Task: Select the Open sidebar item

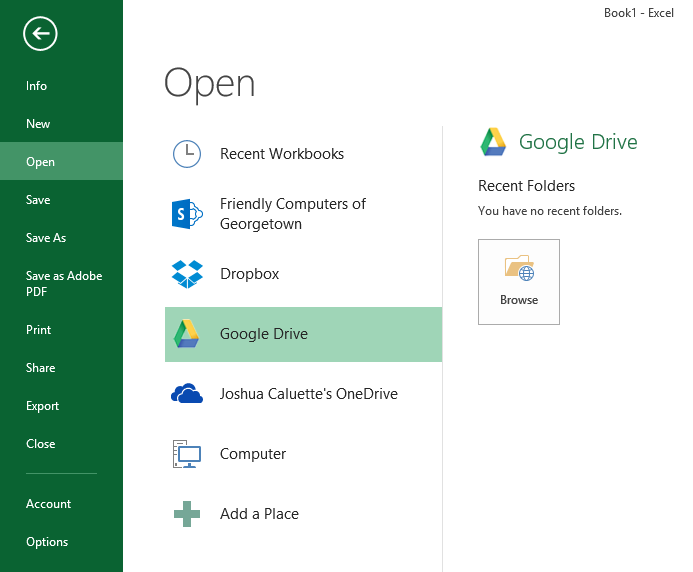Action: tap(61, 161)
